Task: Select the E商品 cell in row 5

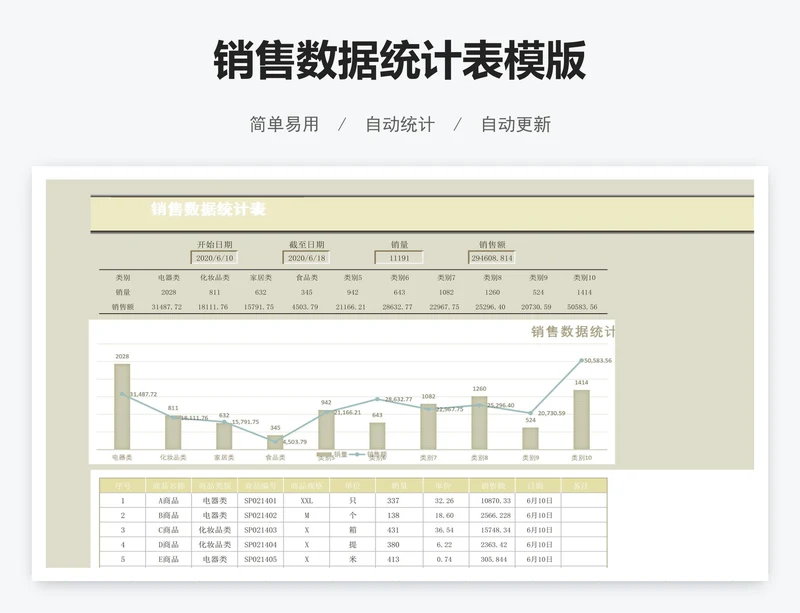Action: tap(168, 559)
